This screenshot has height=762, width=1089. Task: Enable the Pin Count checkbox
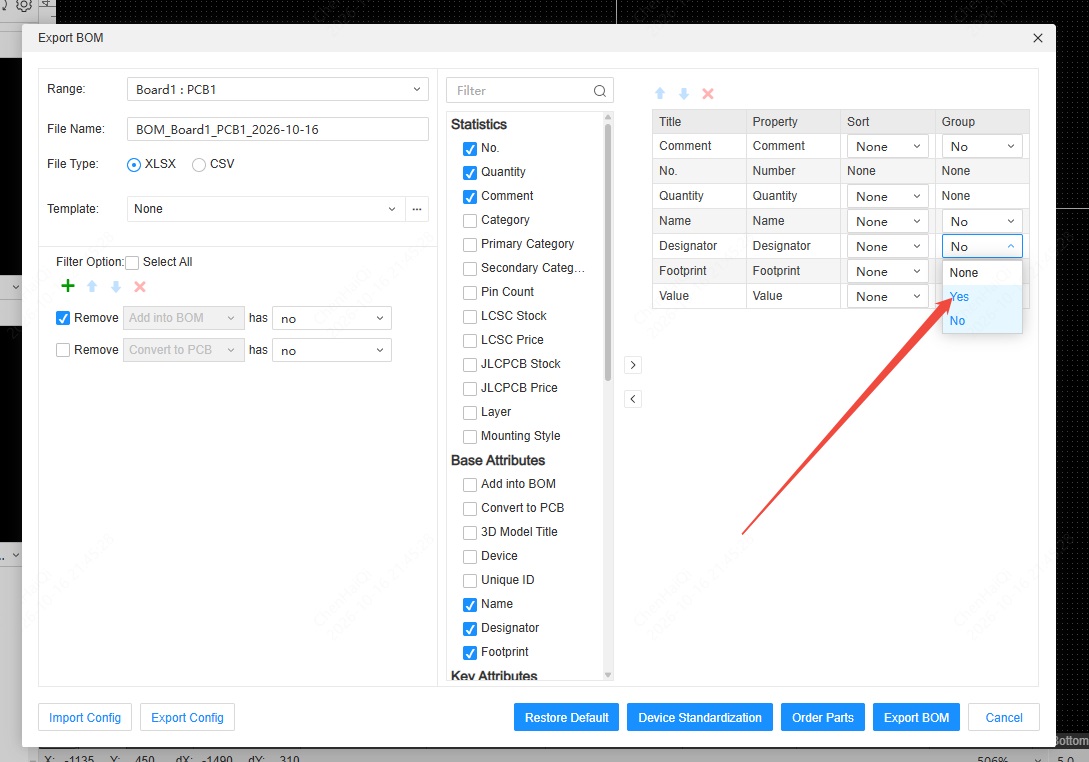(469, 292)
